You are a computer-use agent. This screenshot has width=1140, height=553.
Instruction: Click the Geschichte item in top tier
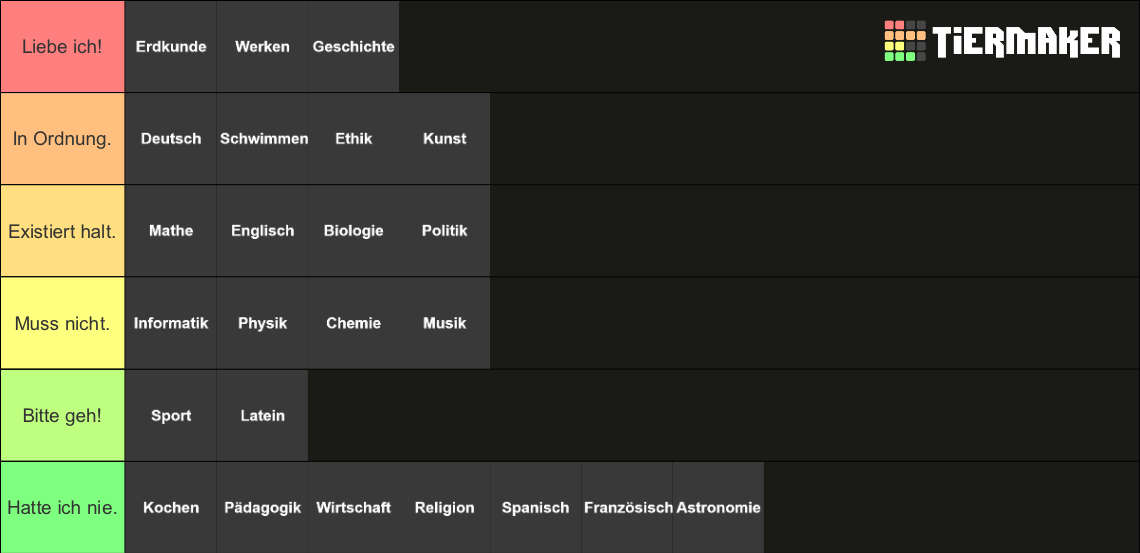(x=353, y=47)
